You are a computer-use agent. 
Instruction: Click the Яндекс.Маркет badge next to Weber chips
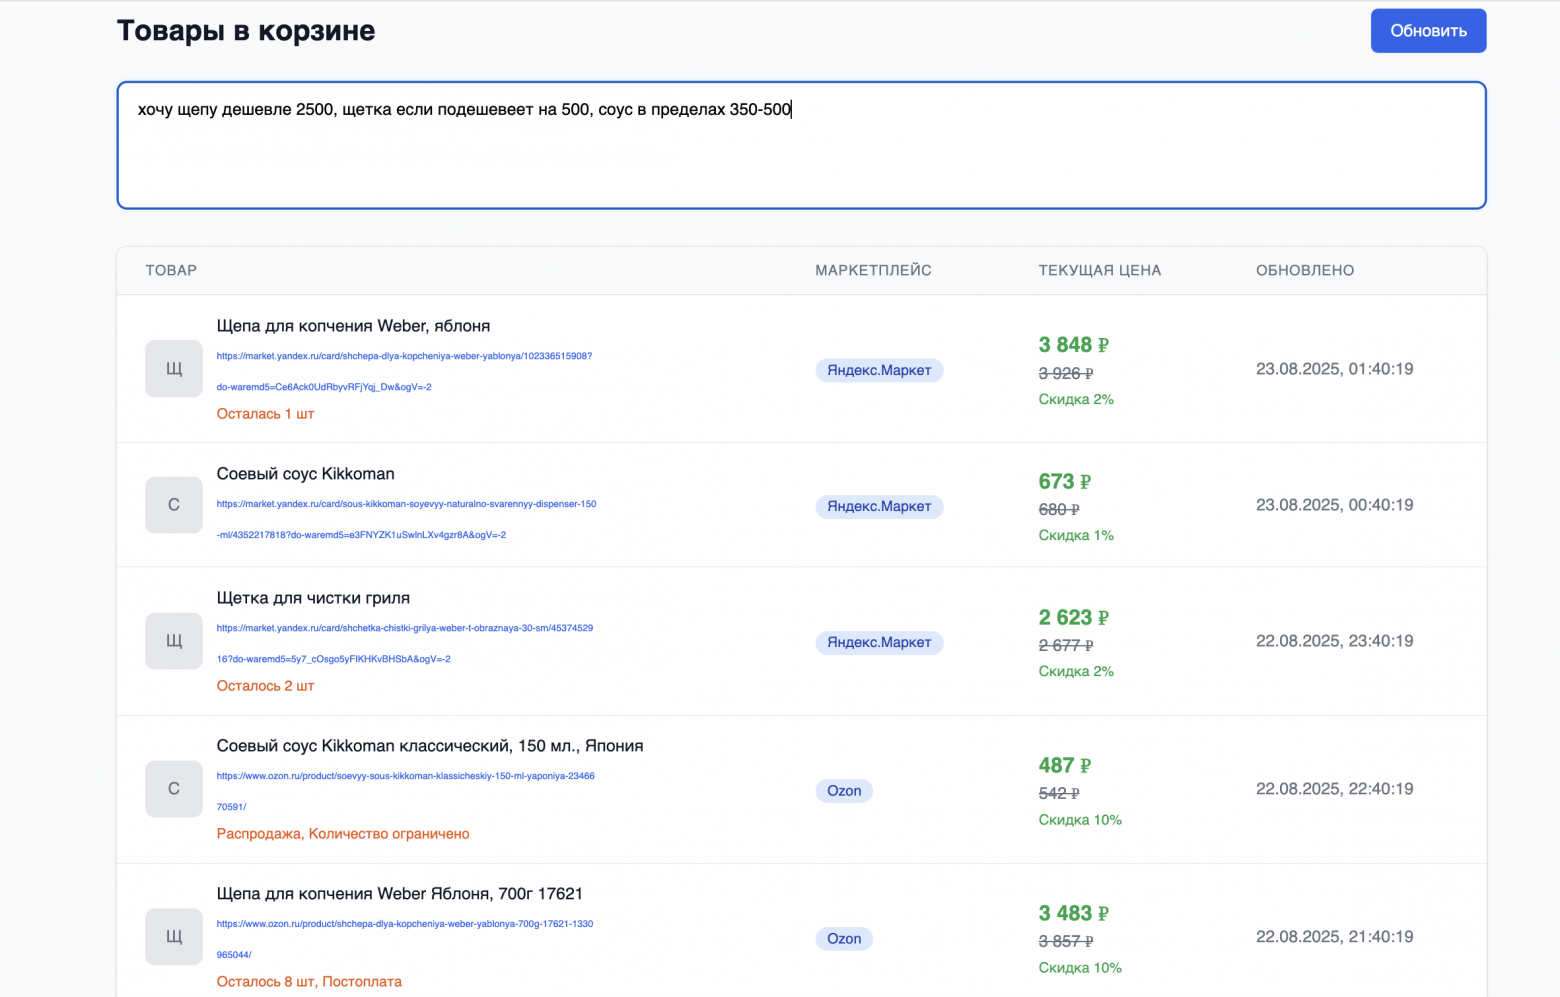point(879,370)
